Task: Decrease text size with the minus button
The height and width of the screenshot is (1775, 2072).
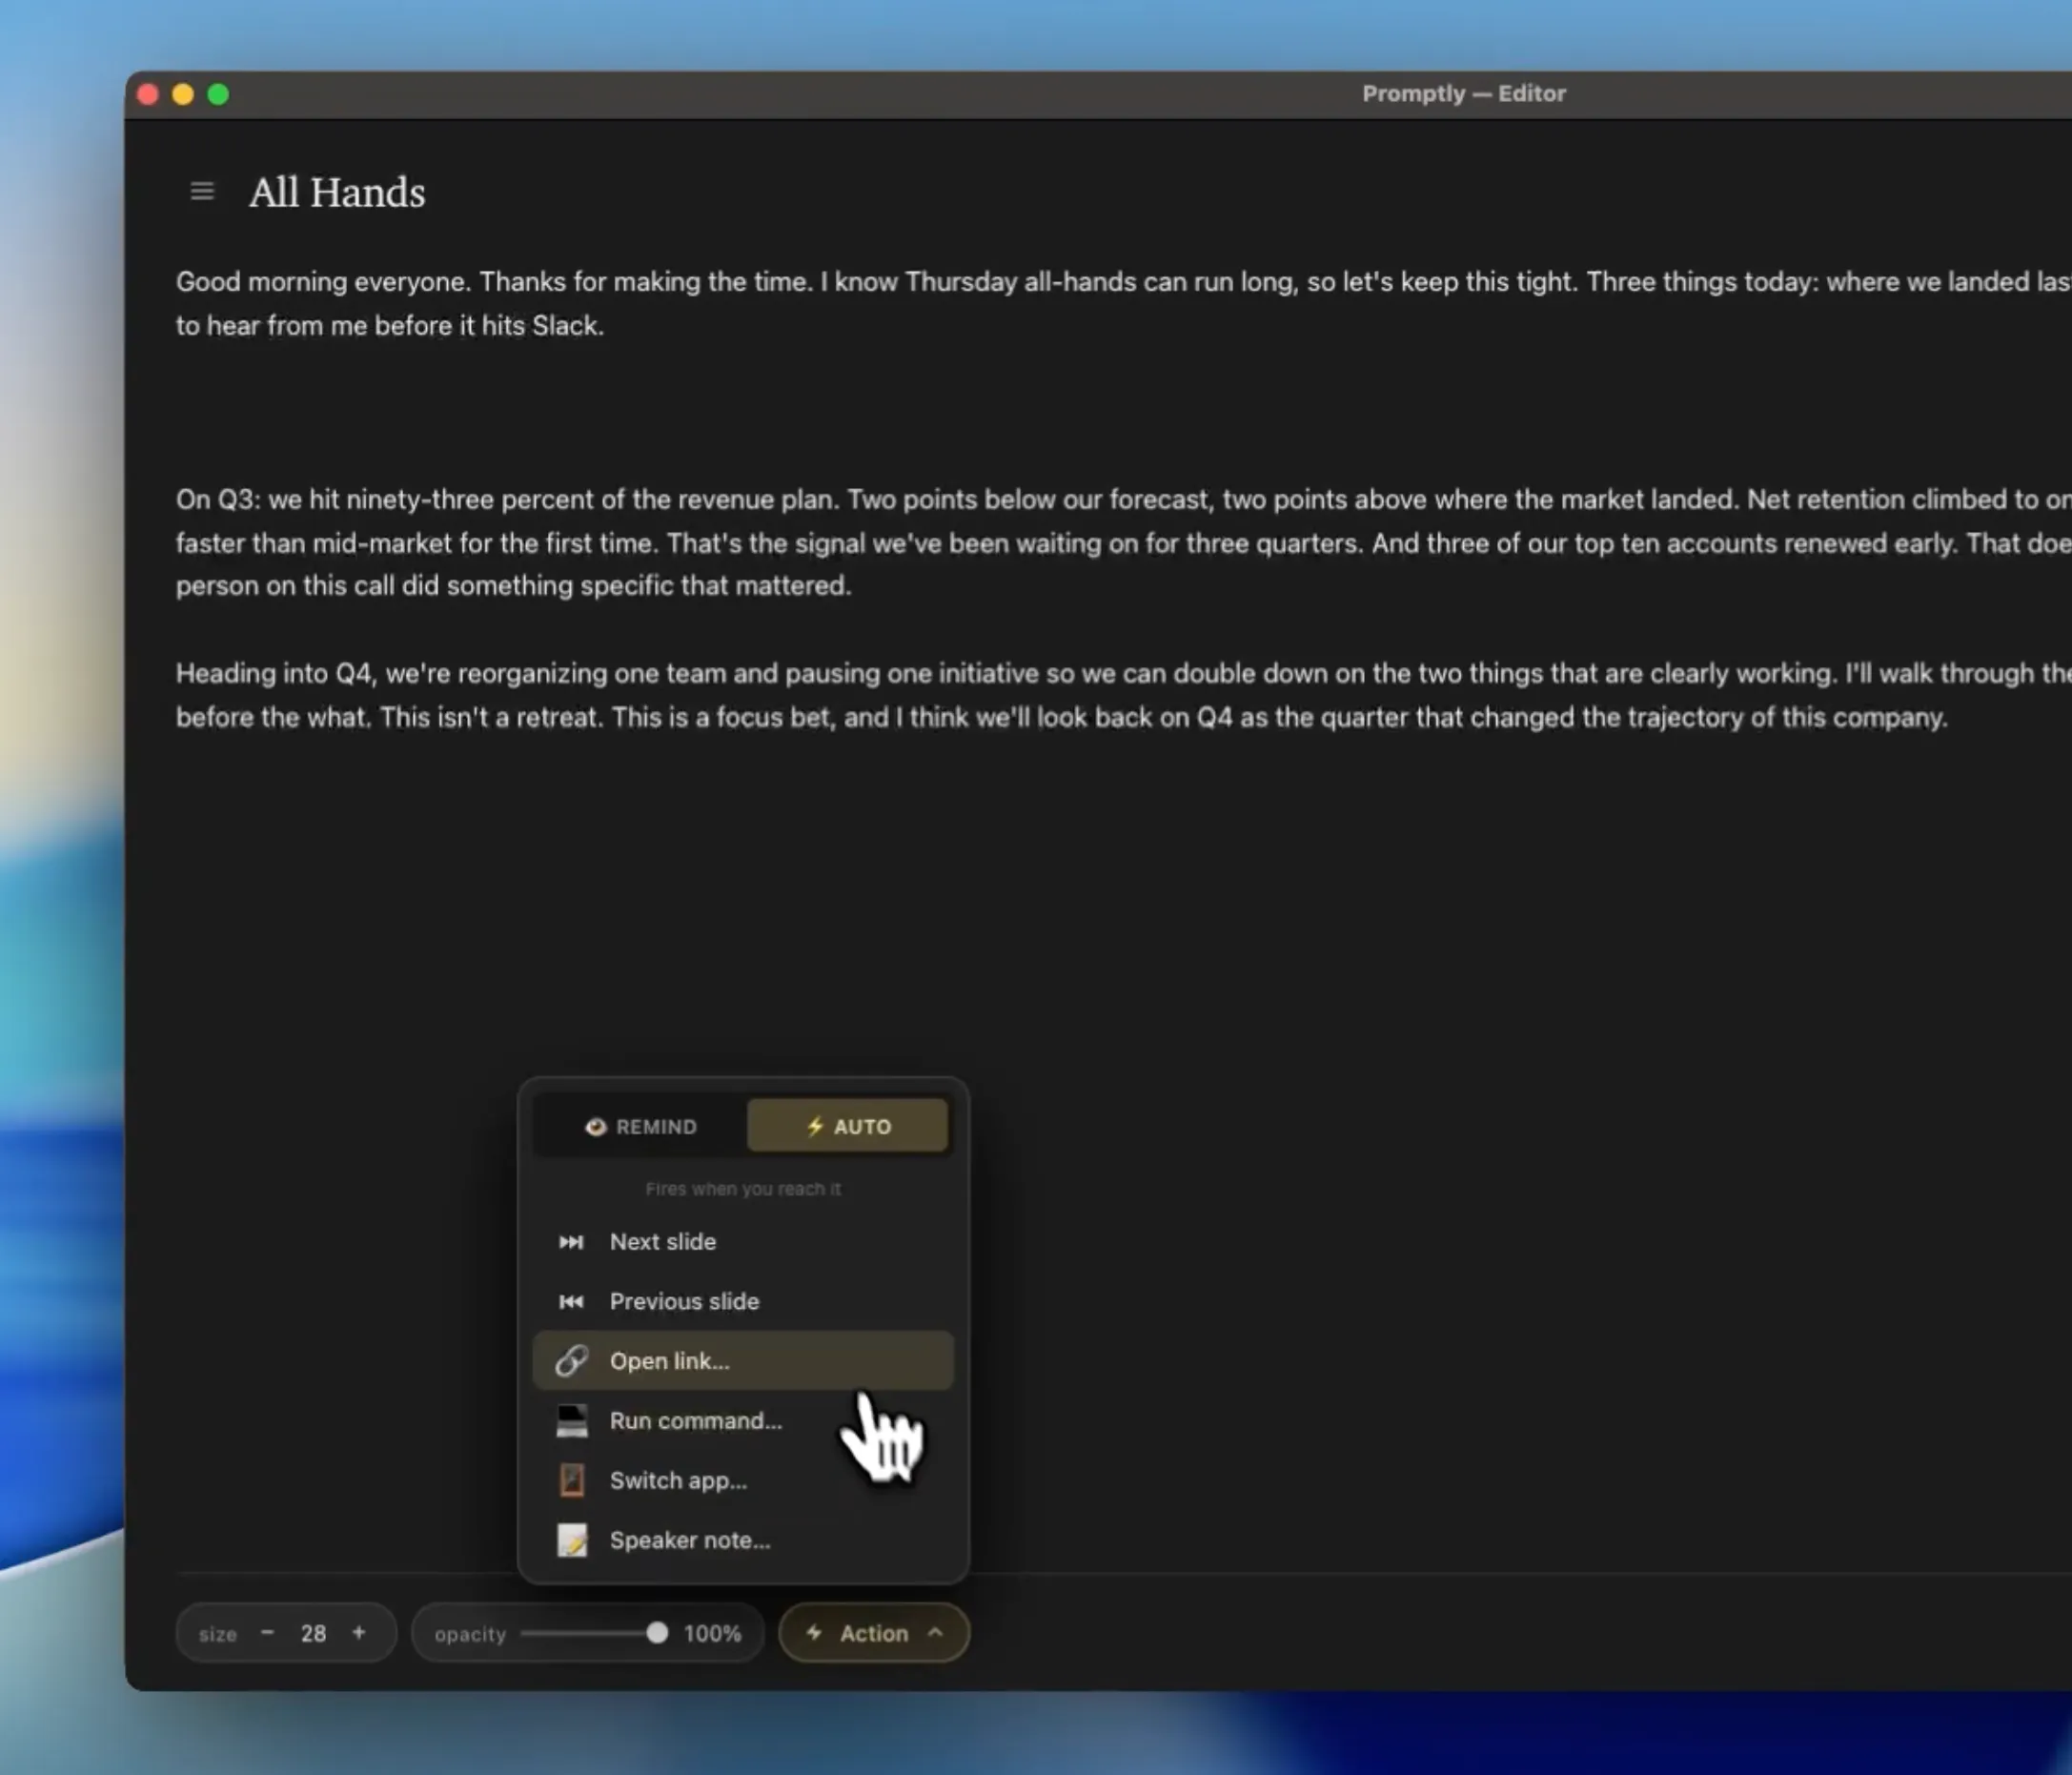Action: click(x=267, y=1633)
